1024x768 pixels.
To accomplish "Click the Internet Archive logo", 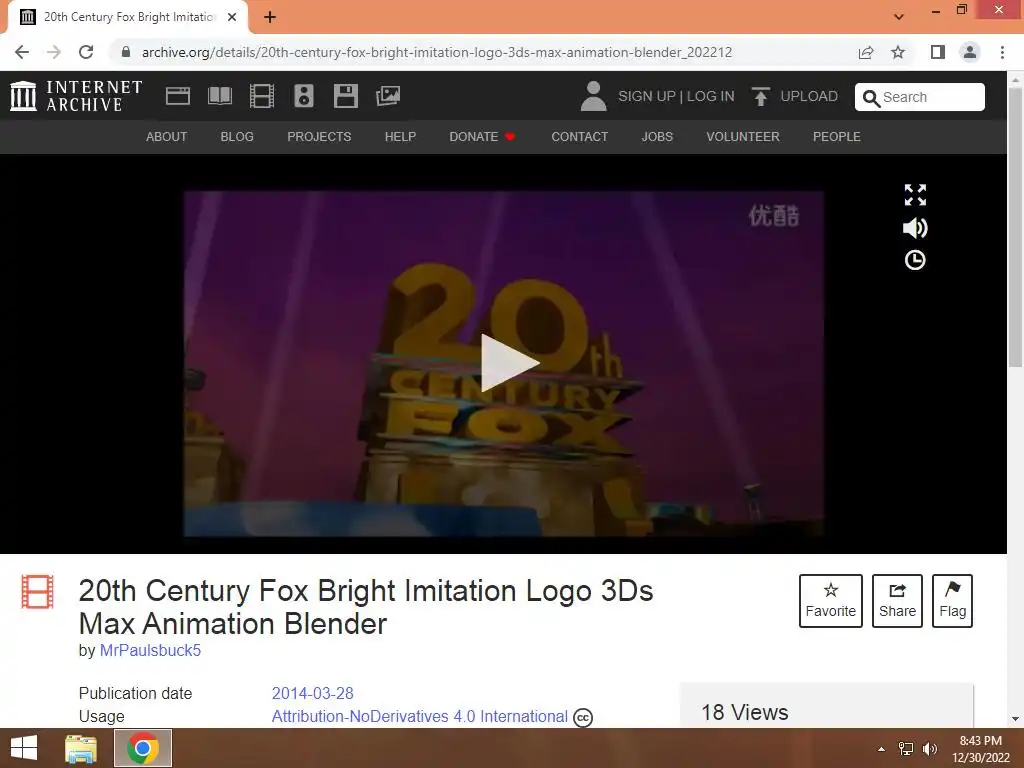I will tap(76, 96).
